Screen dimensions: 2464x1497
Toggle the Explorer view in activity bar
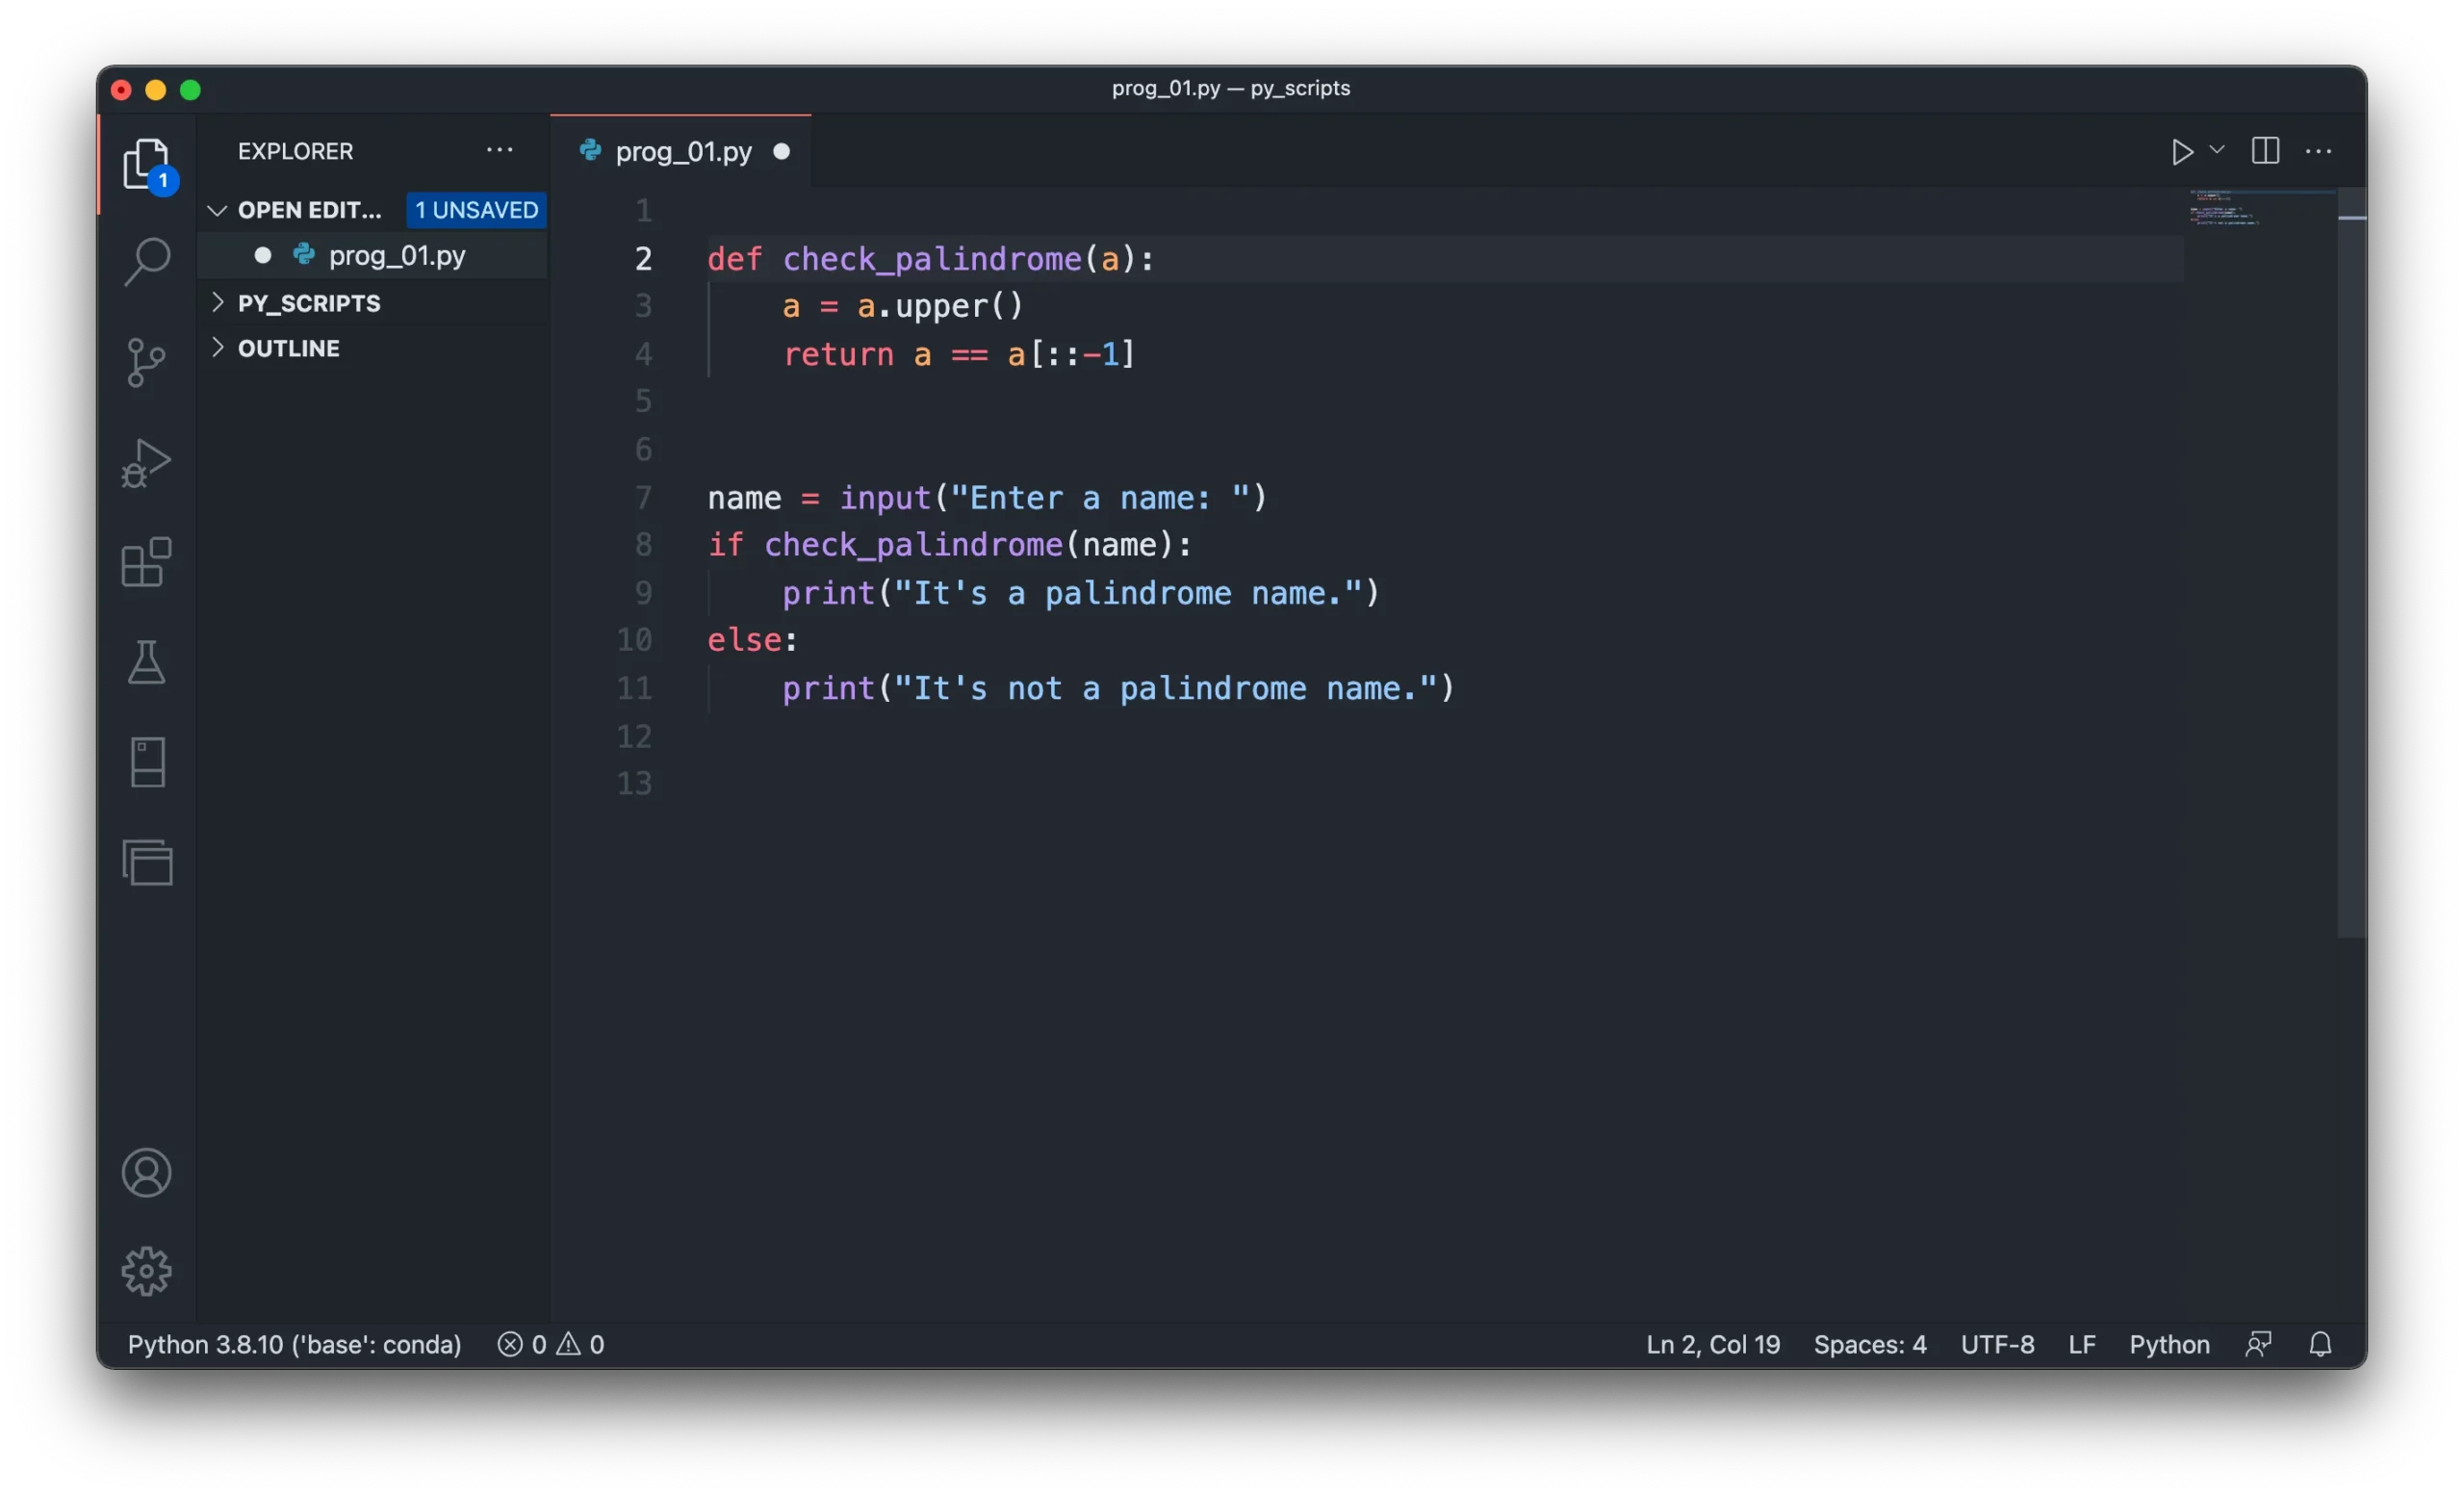tap(147, 164)
